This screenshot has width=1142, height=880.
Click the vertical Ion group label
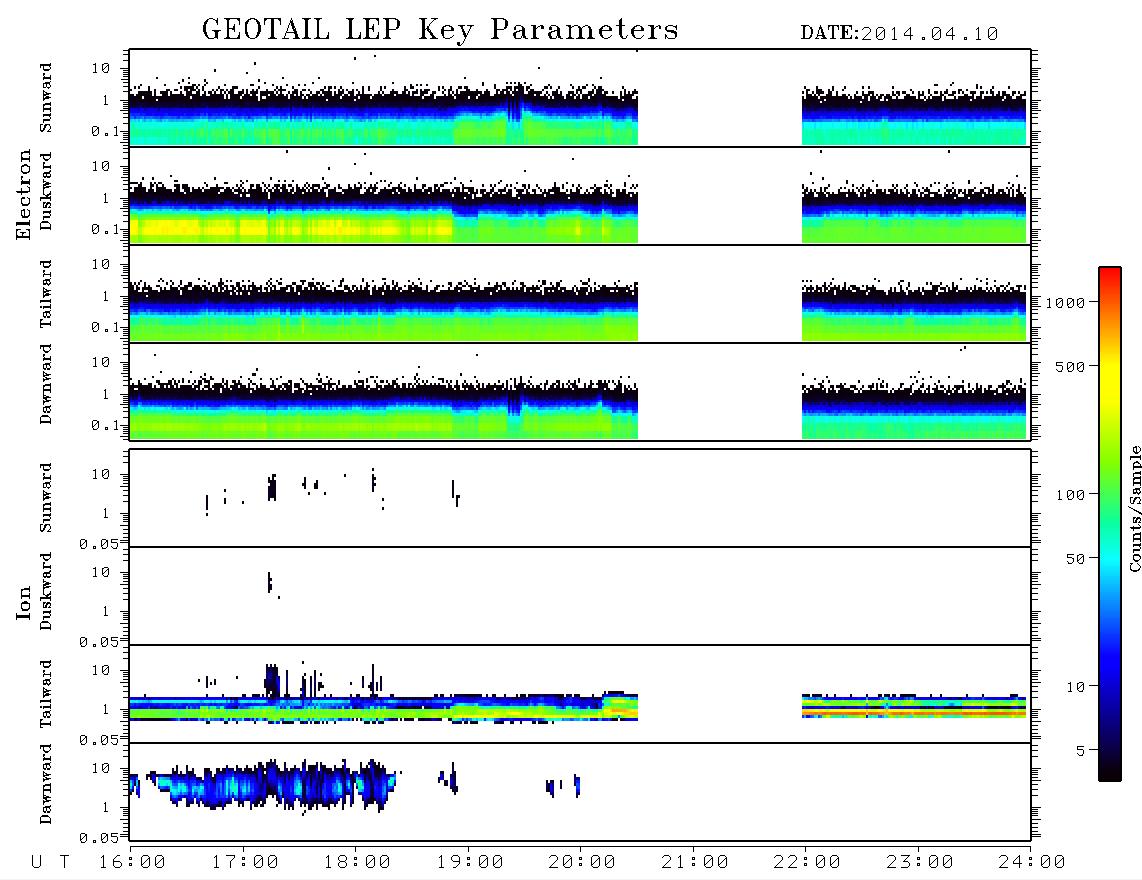pos(24,602)
